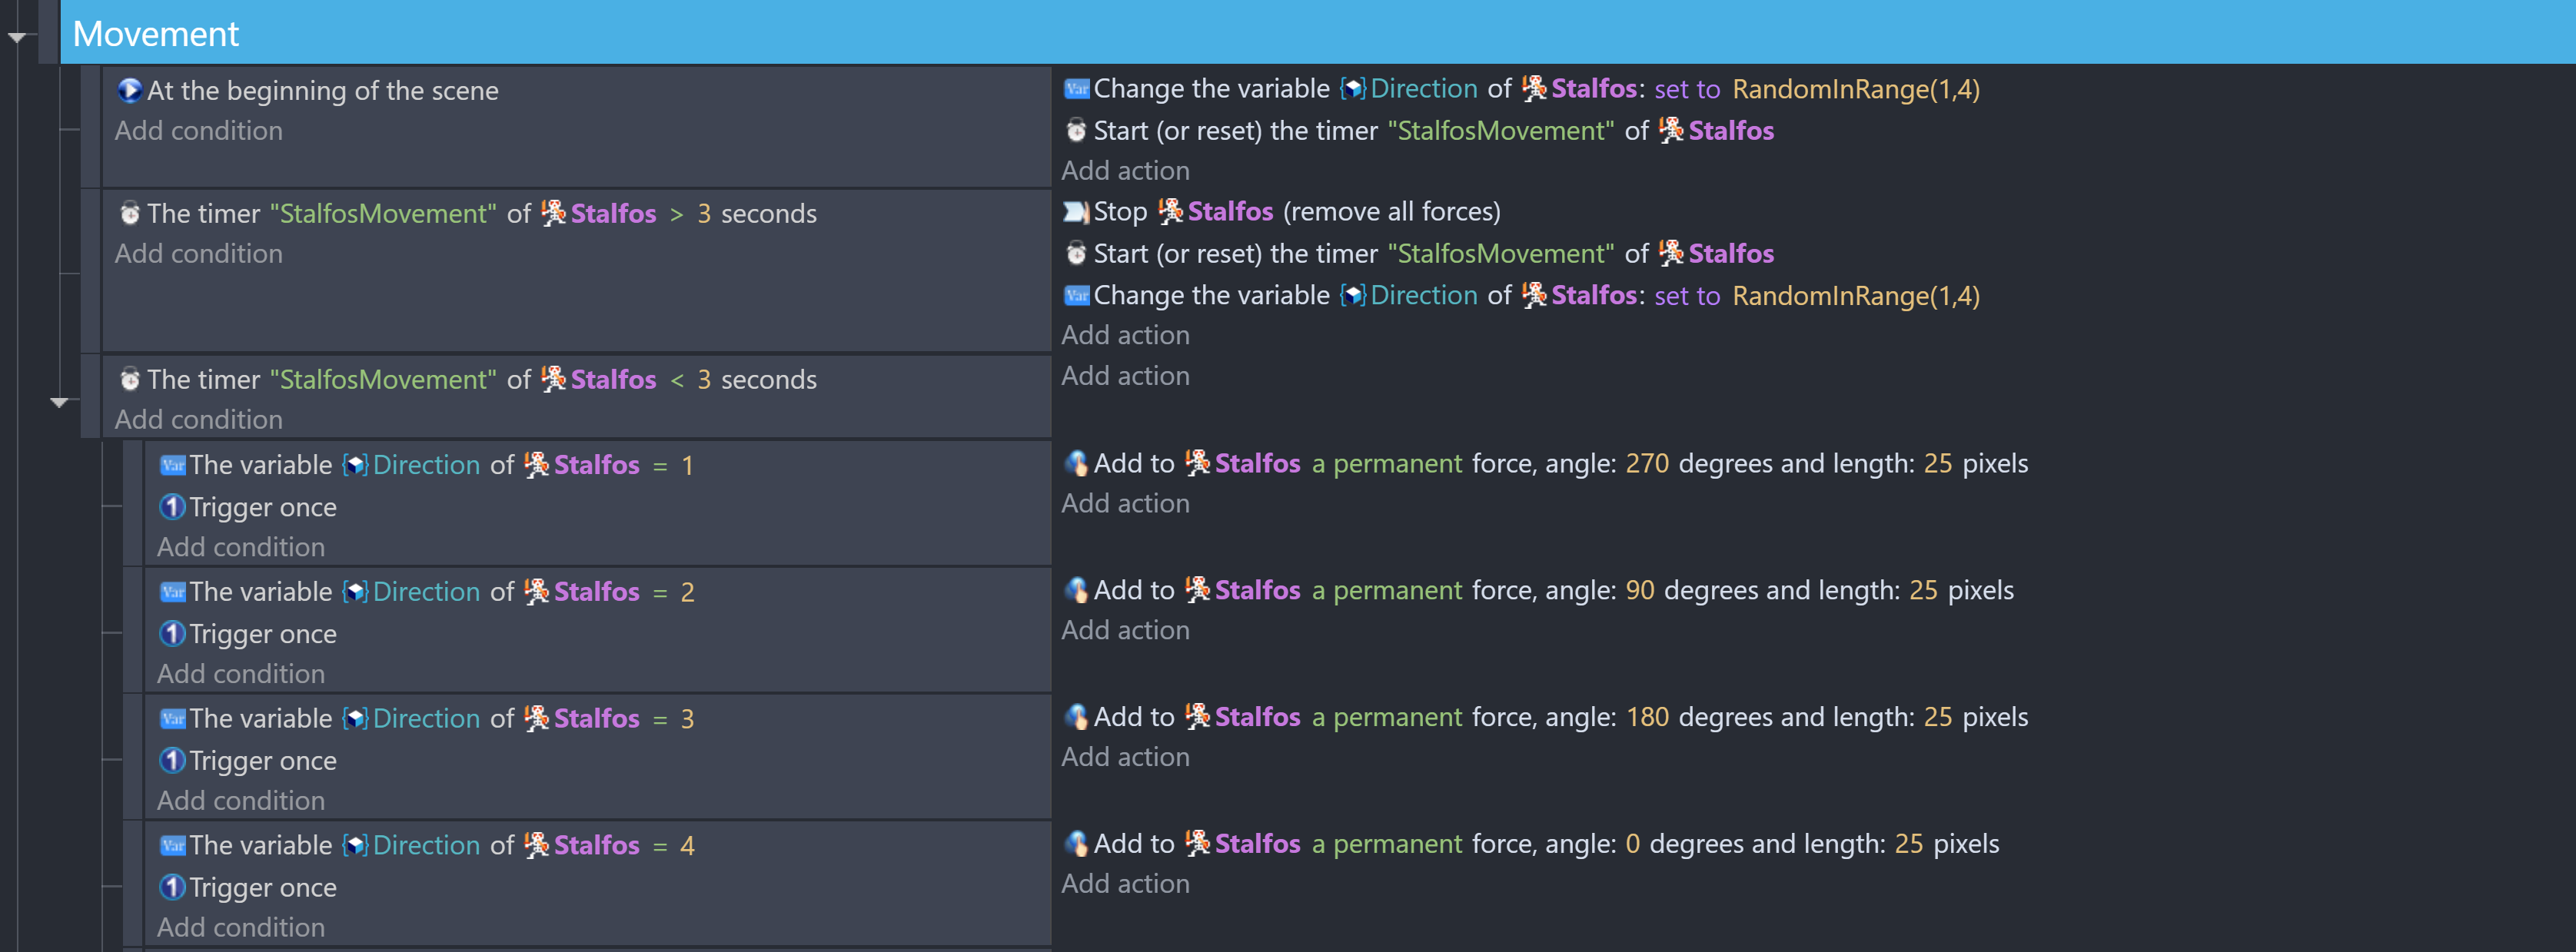Click variable icon in Direction = 2 condition
The width and height of the screenshot is (2576, 952).
point(173,592)
